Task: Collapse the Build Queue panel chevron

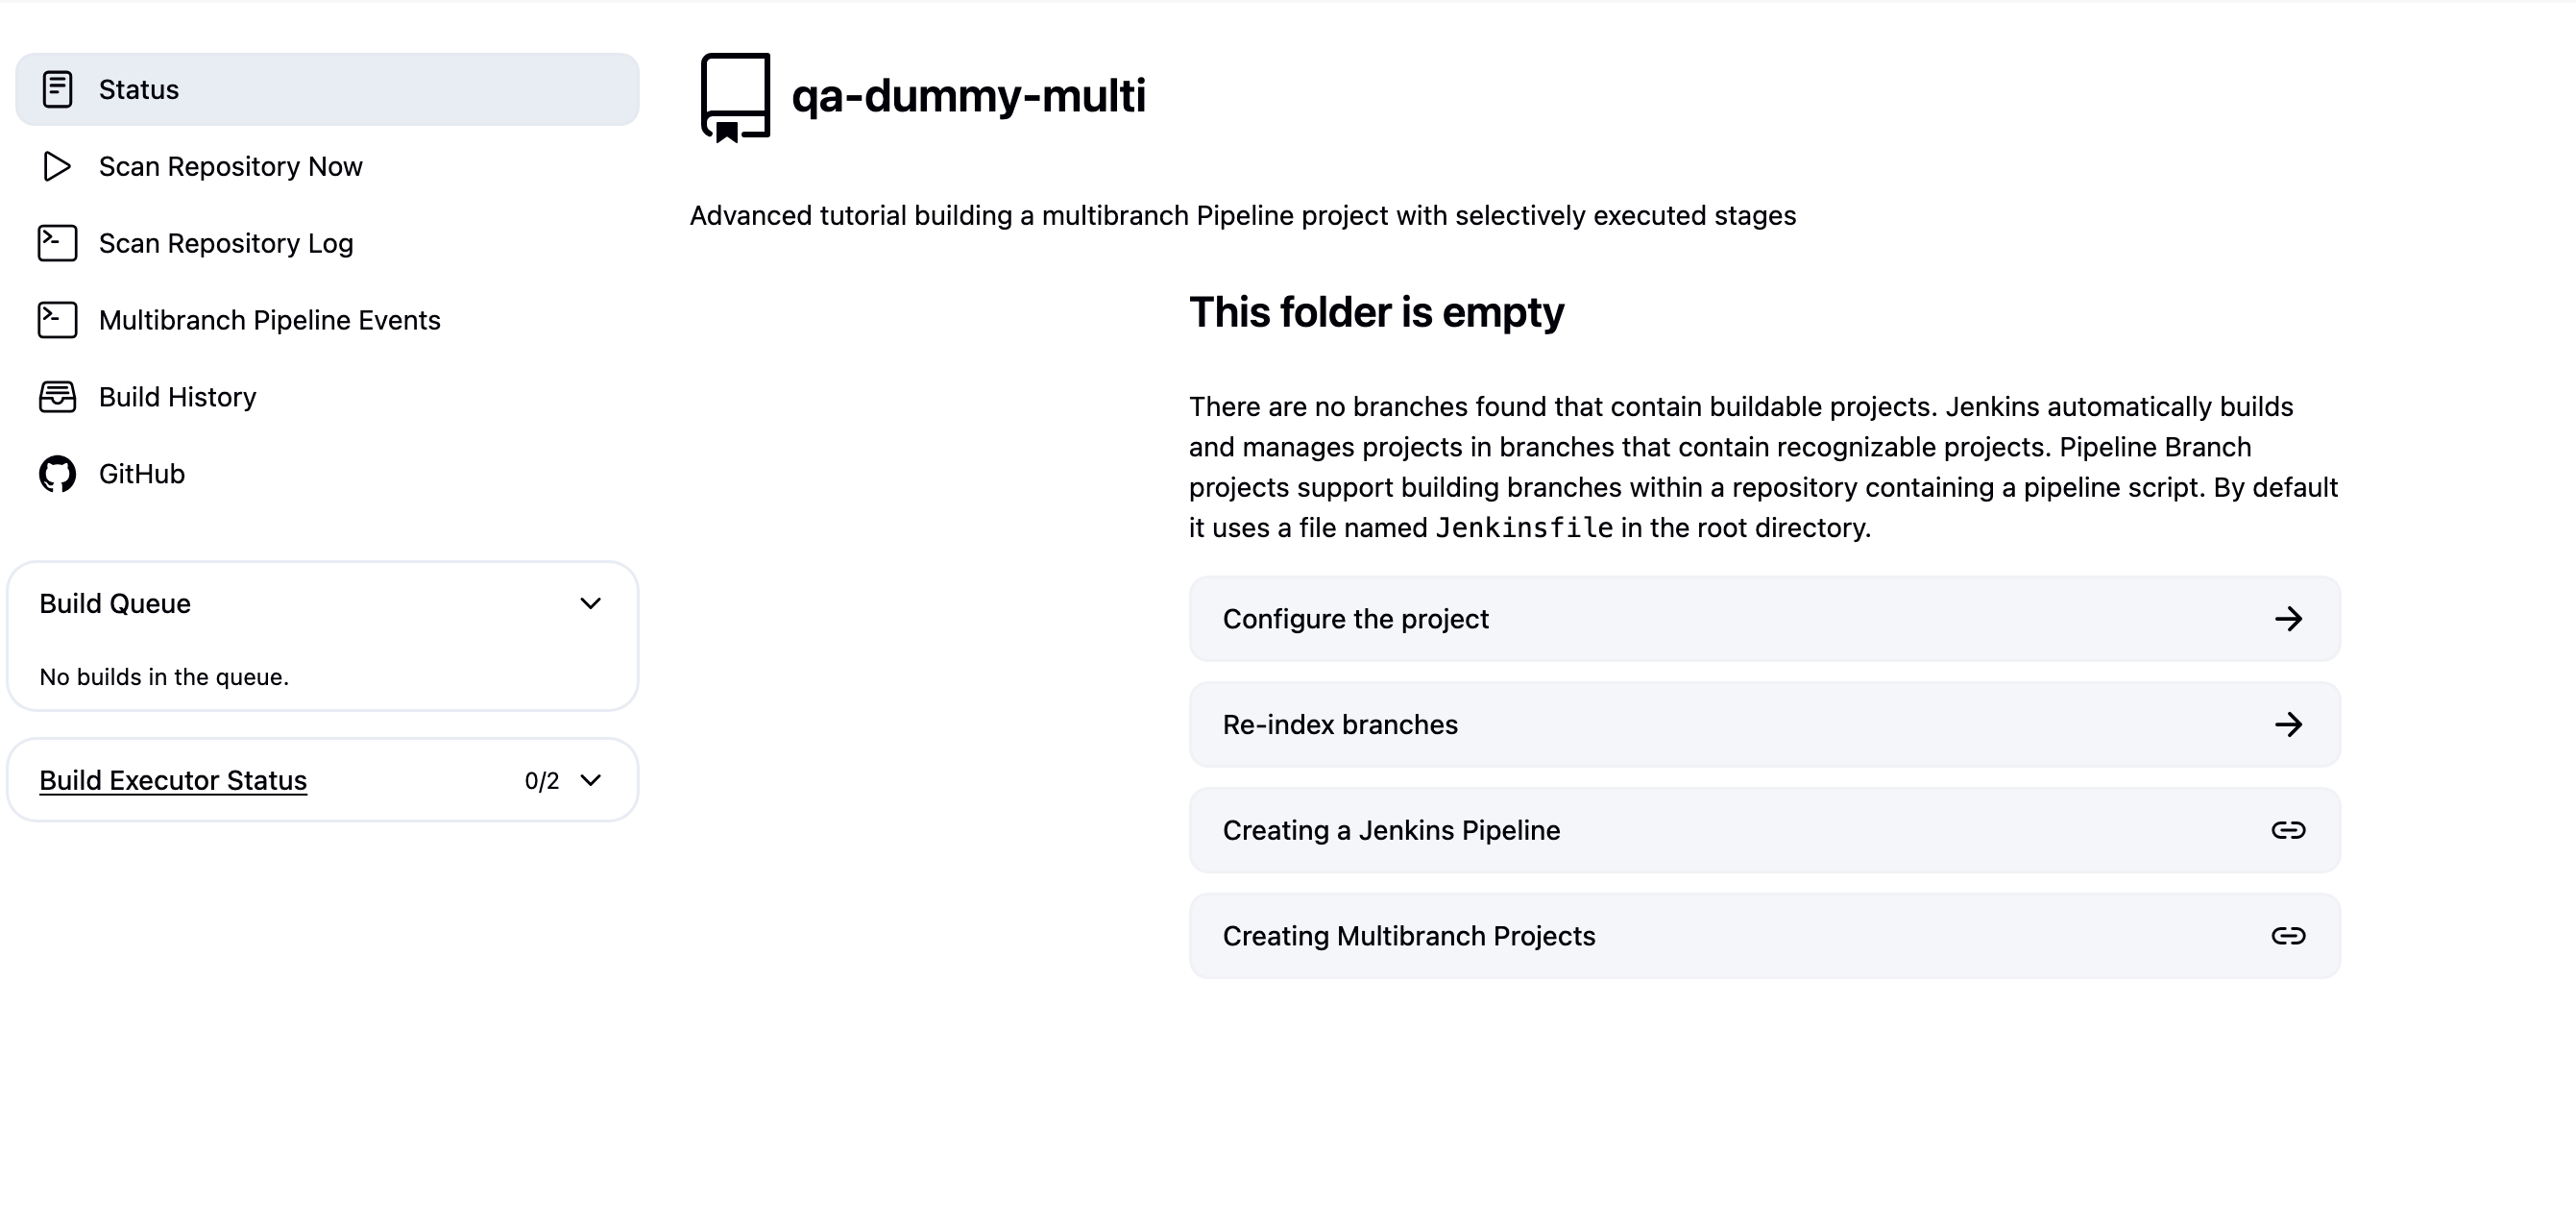Action: tap(590, 603)
